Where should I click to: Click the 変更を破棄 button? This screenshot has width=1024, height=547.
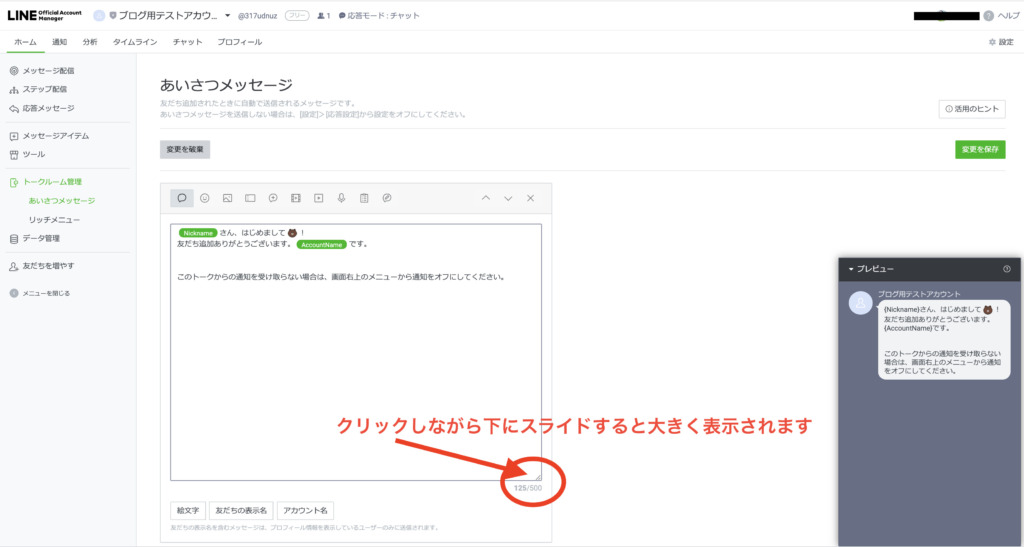pos(185,149)
